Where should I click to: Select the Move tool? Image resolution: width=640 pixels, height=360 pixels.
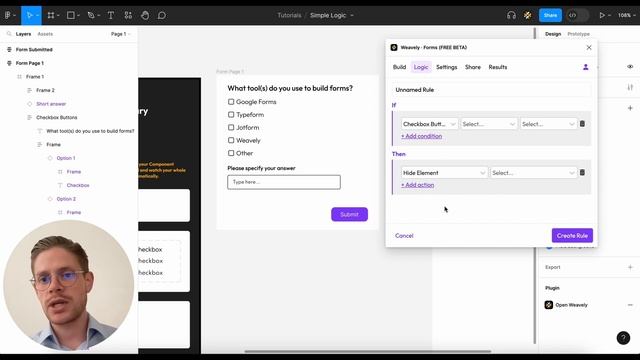coord(29,15)
